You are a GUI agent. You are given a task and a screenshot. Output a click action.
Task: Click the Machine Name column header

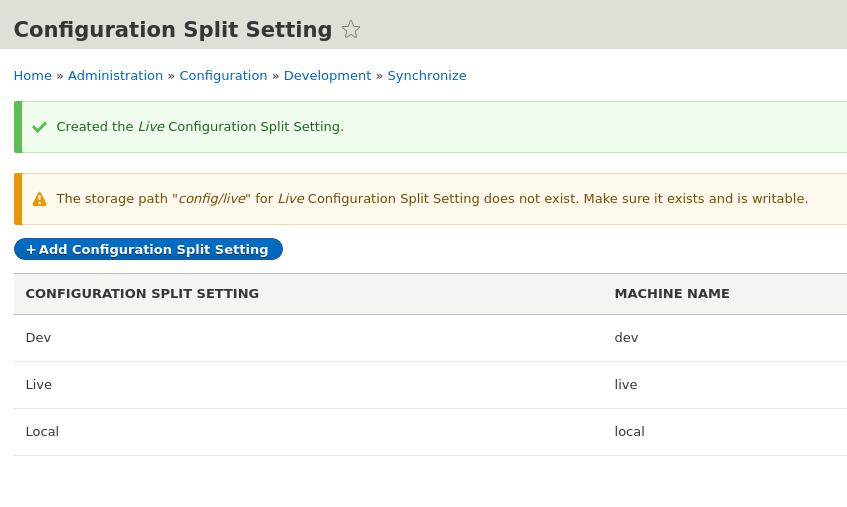point(672,294)
